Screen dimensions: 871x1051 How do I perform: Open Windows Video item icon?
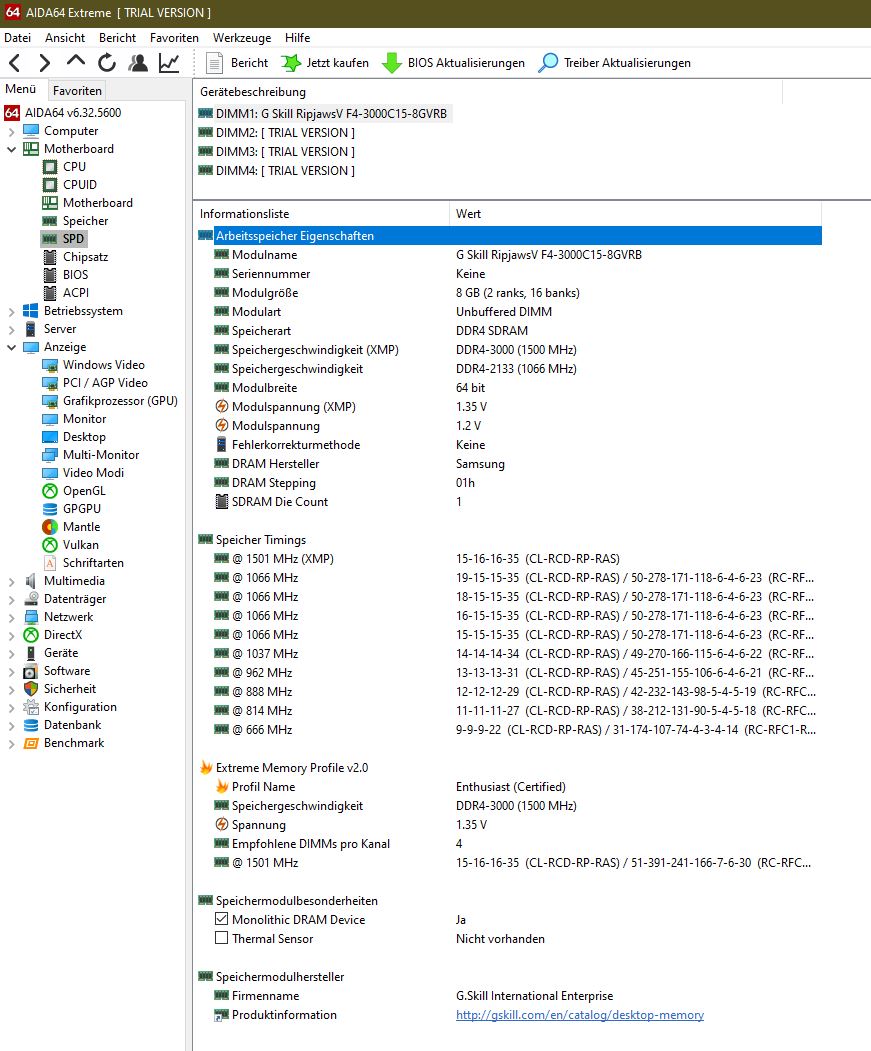[50, 365]
